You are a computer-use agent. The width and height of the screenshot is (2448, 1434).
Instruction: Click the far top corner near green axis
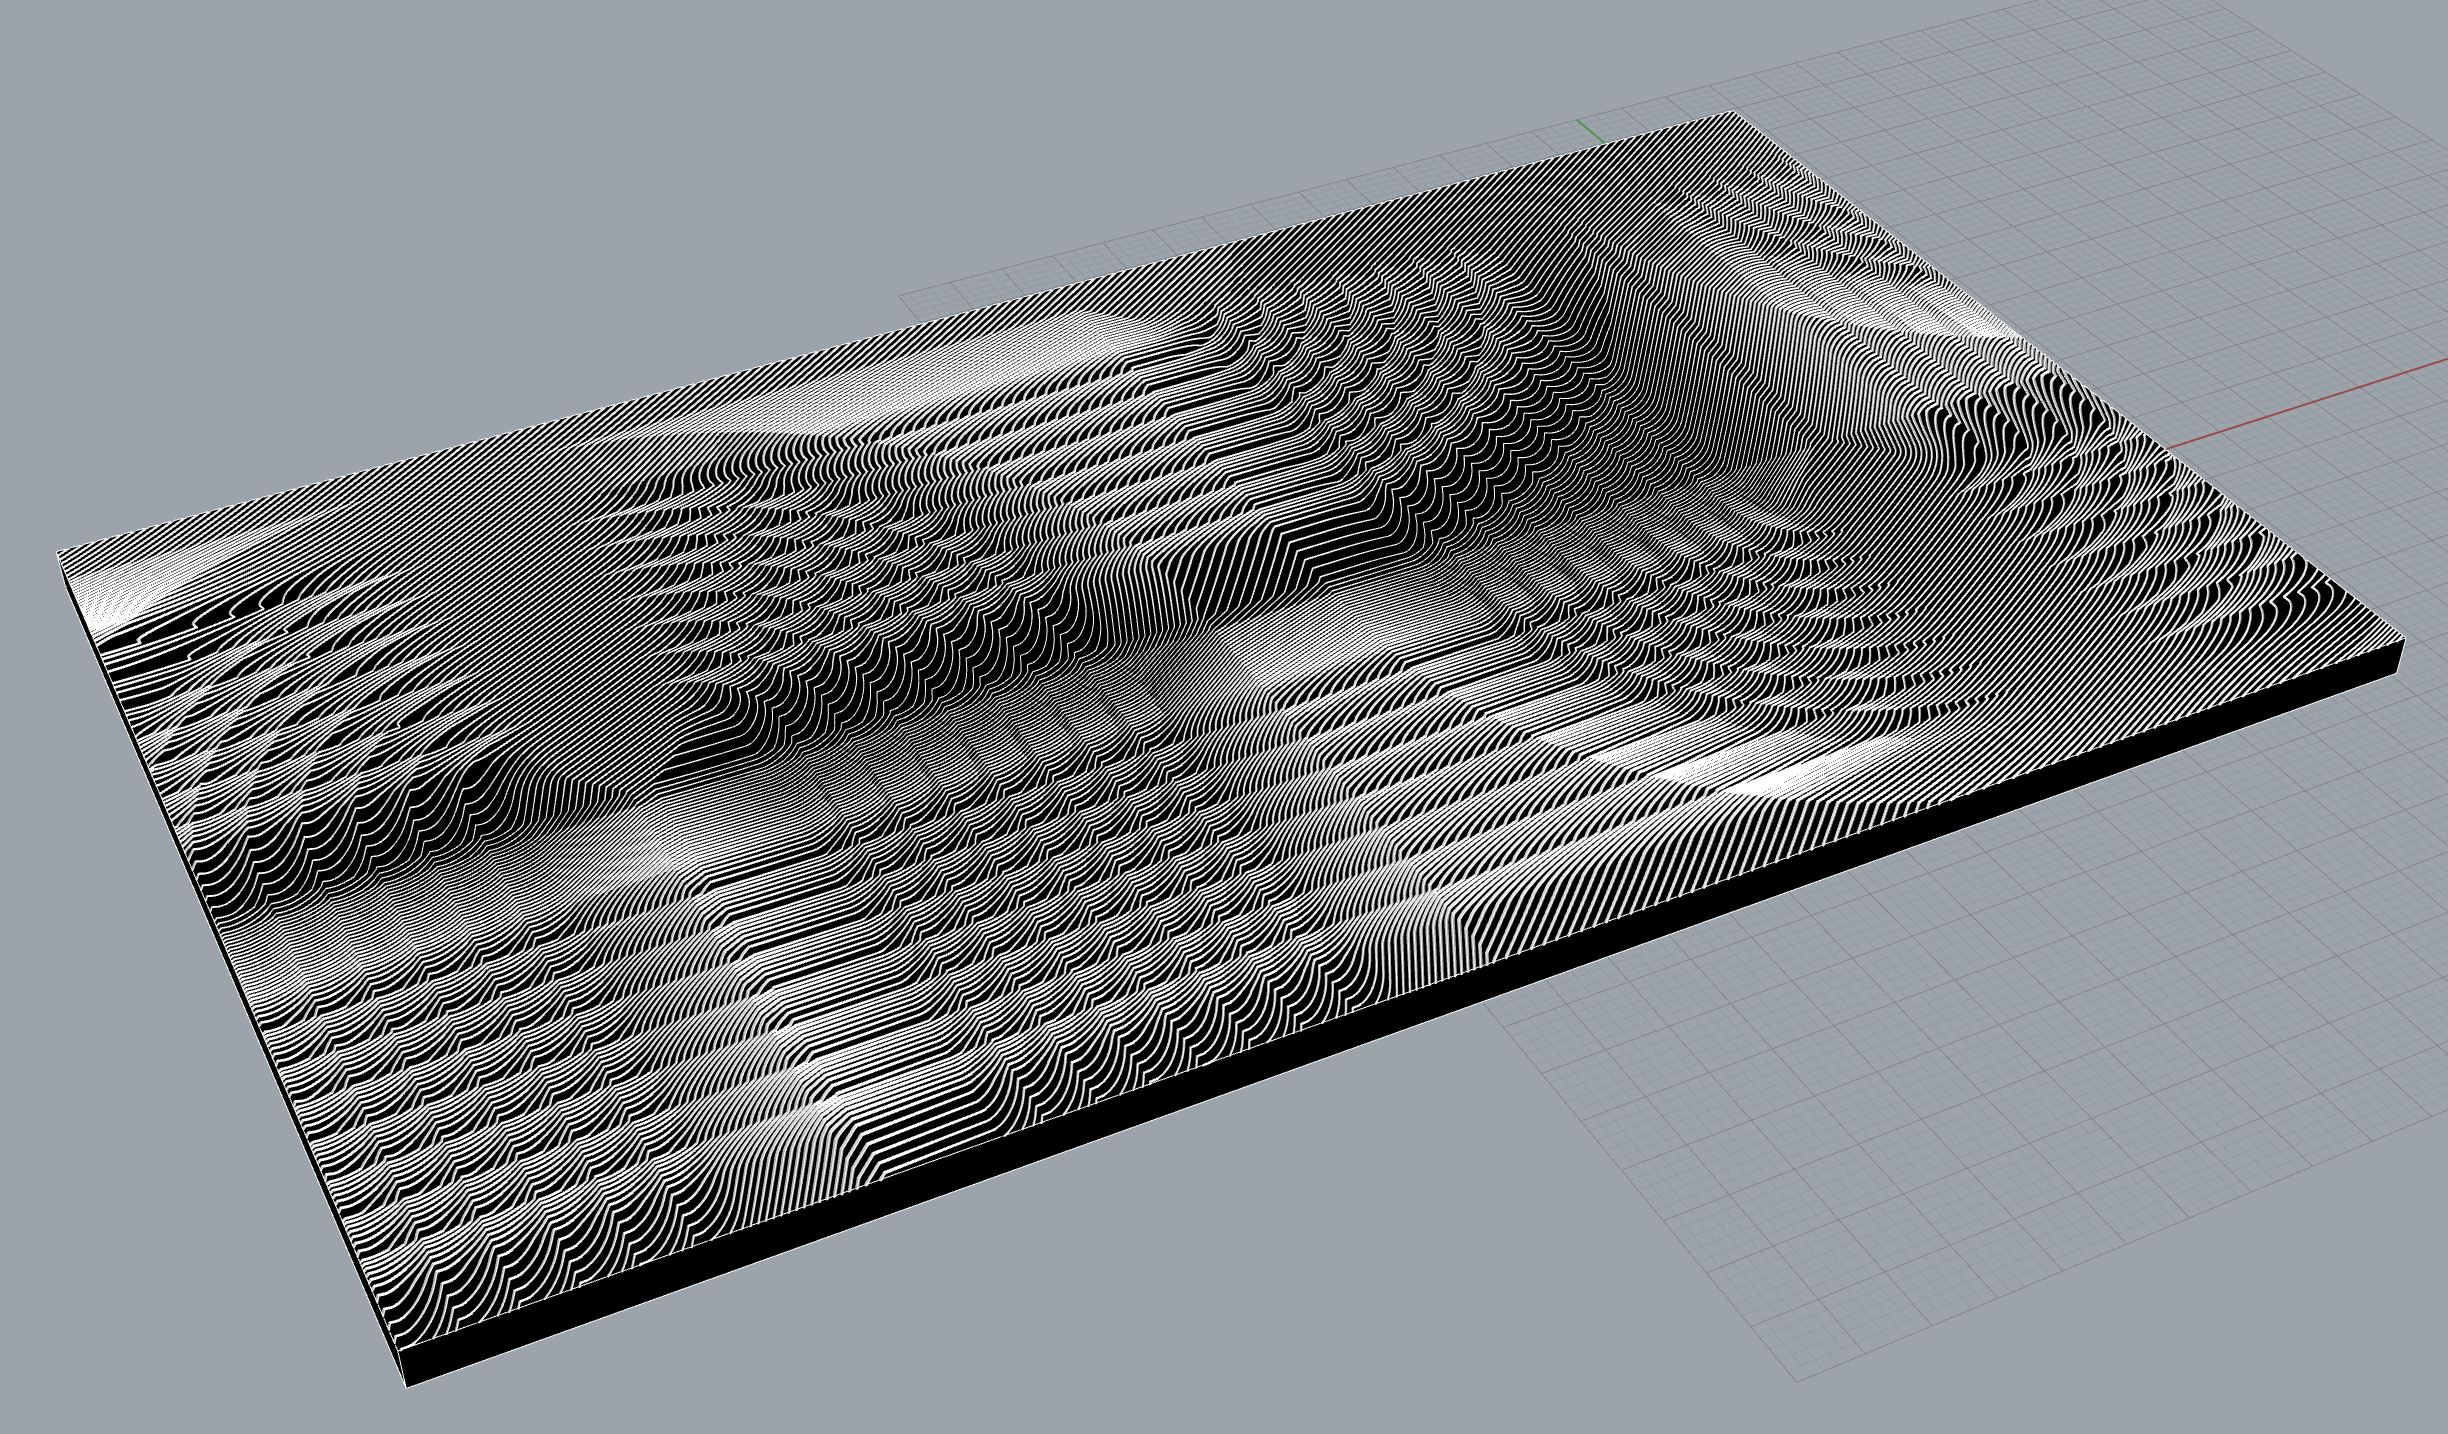coord(1732,113)
